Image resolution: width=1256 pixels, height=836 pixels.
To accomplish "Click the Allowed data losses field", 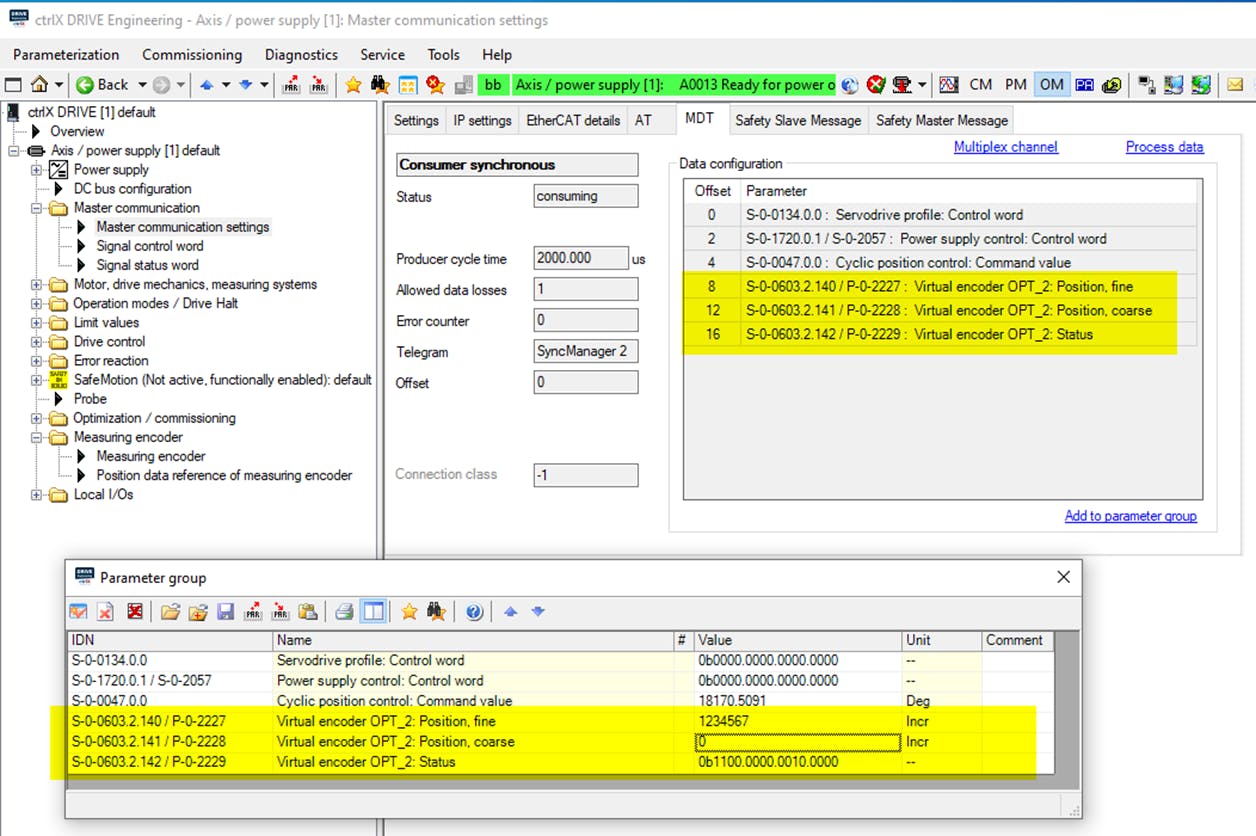I will pos(585,290).
